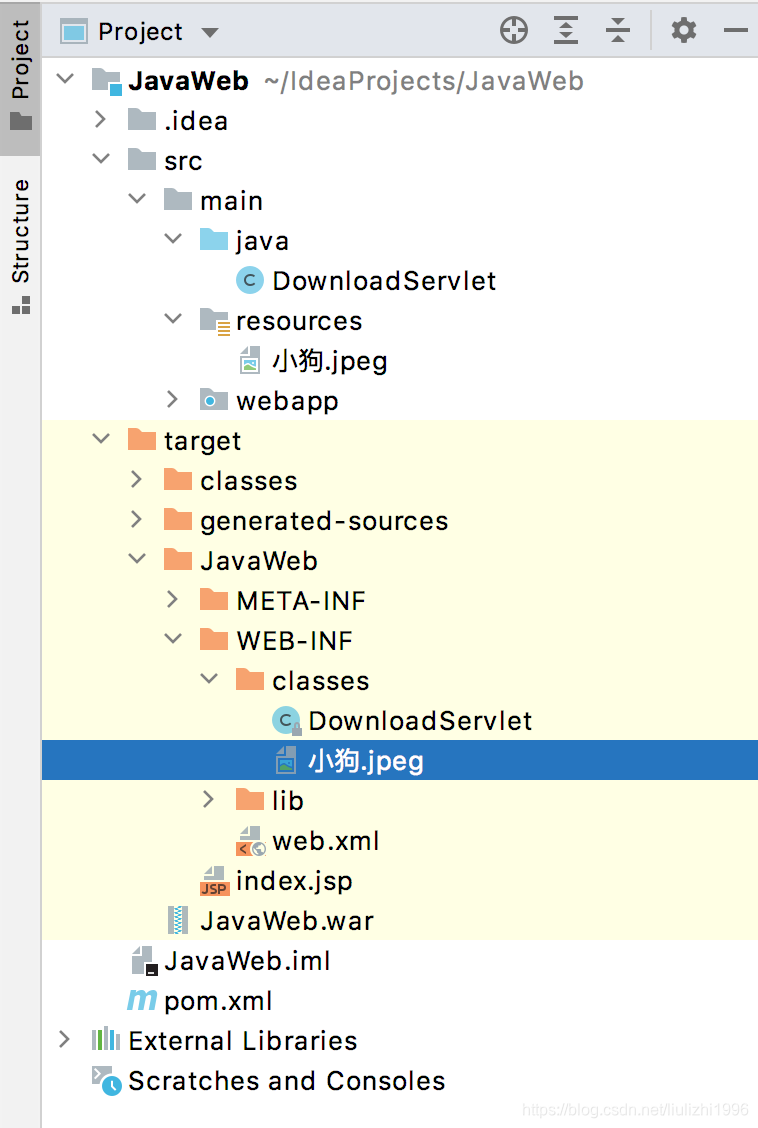Expand the .idea folder

(x=99, y=120)
